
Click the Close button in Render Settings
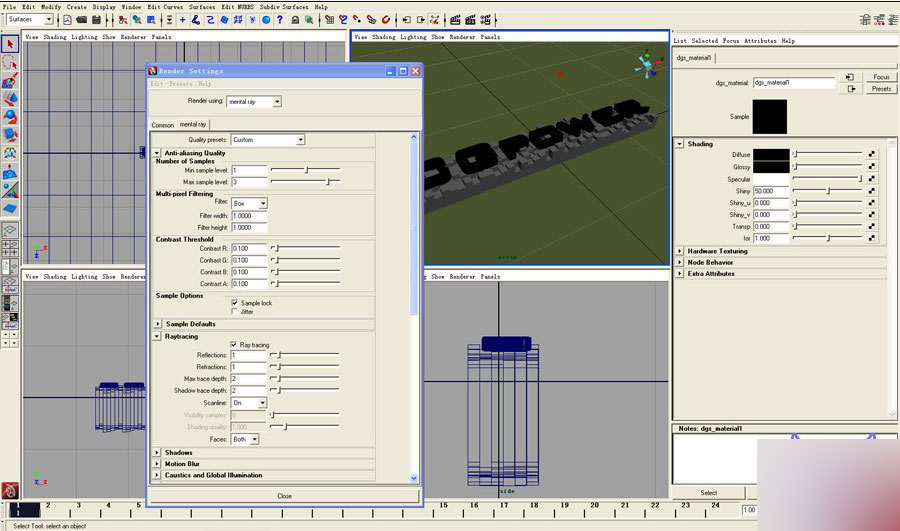(285, 495)
